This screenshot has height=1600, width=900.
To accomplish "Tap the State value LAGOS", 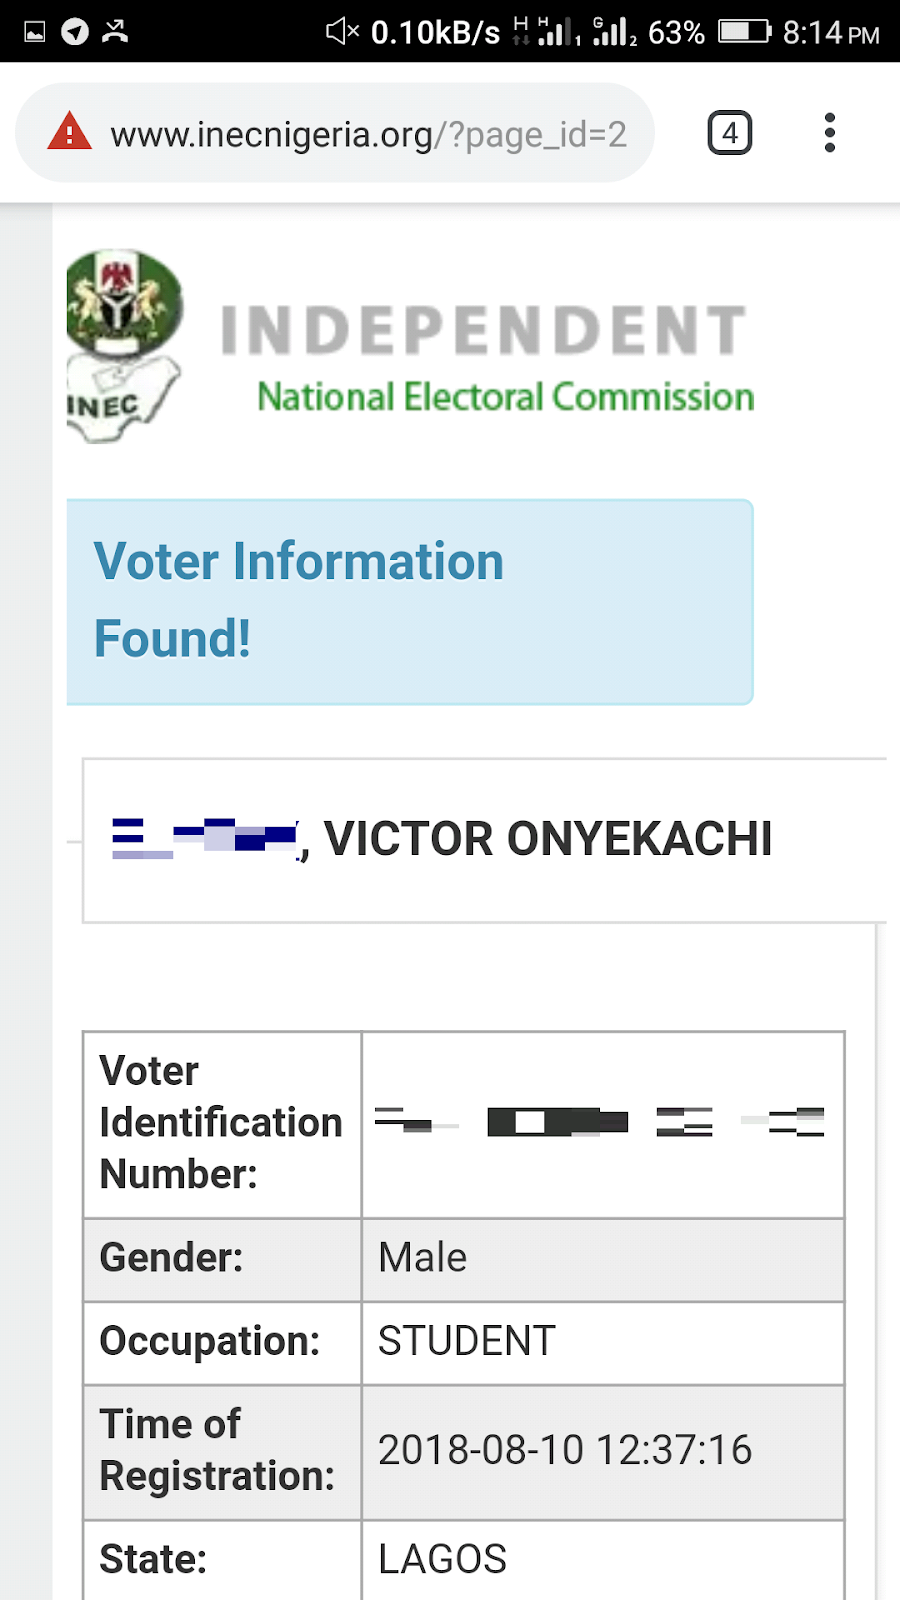I will pos(442,1559).
